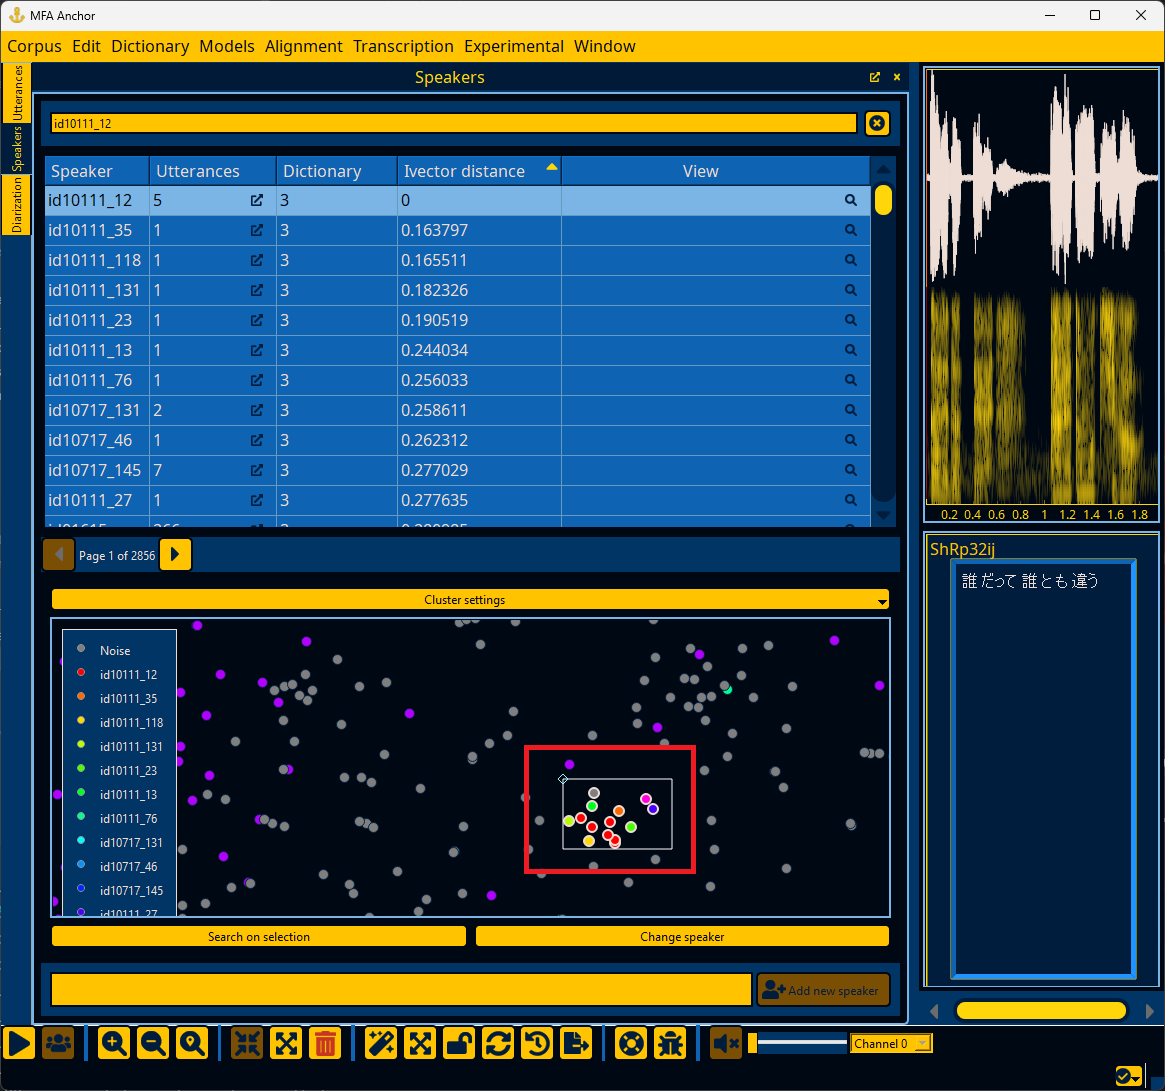This screenshot has width=1165, height=1091.
Task: Open the checkmark status dropdown at bottom right
Action: coord(1129,1075)
